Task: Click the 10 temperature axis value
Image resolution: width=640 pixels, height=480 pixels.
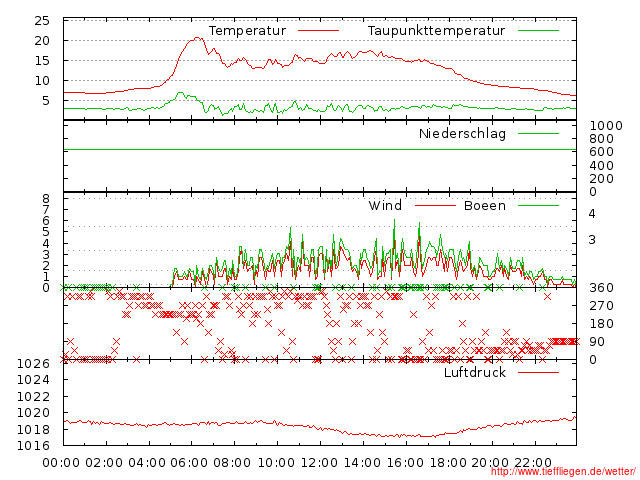Action: click(42, 80)
